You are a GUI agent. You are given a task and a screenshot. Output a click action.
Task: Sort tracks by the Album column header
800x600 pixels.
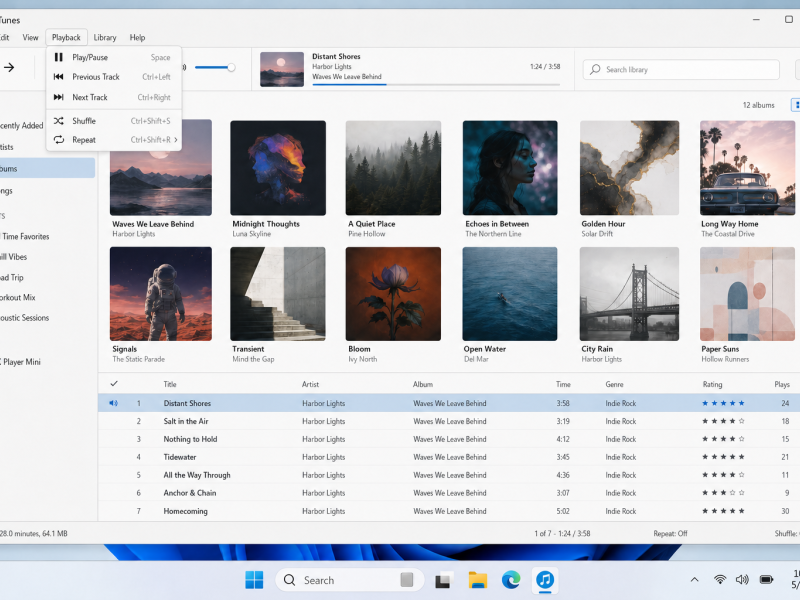tap(423, 384)
